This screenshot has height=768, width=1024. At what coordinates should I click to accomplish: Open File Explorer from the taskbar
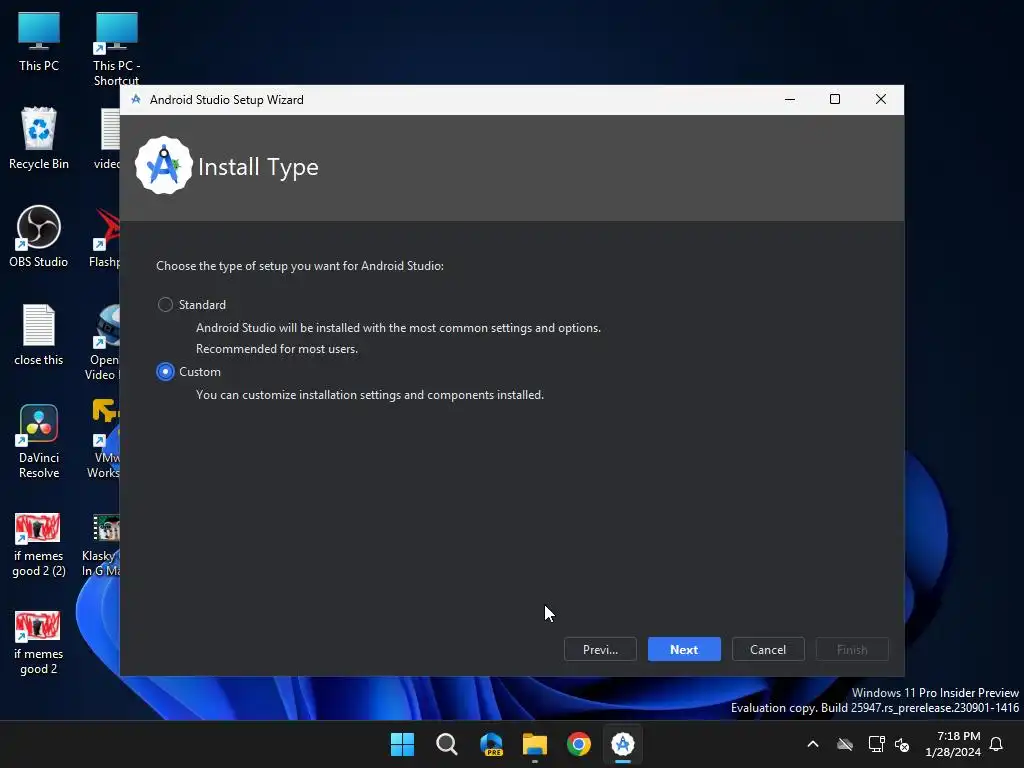click(535, 744)
